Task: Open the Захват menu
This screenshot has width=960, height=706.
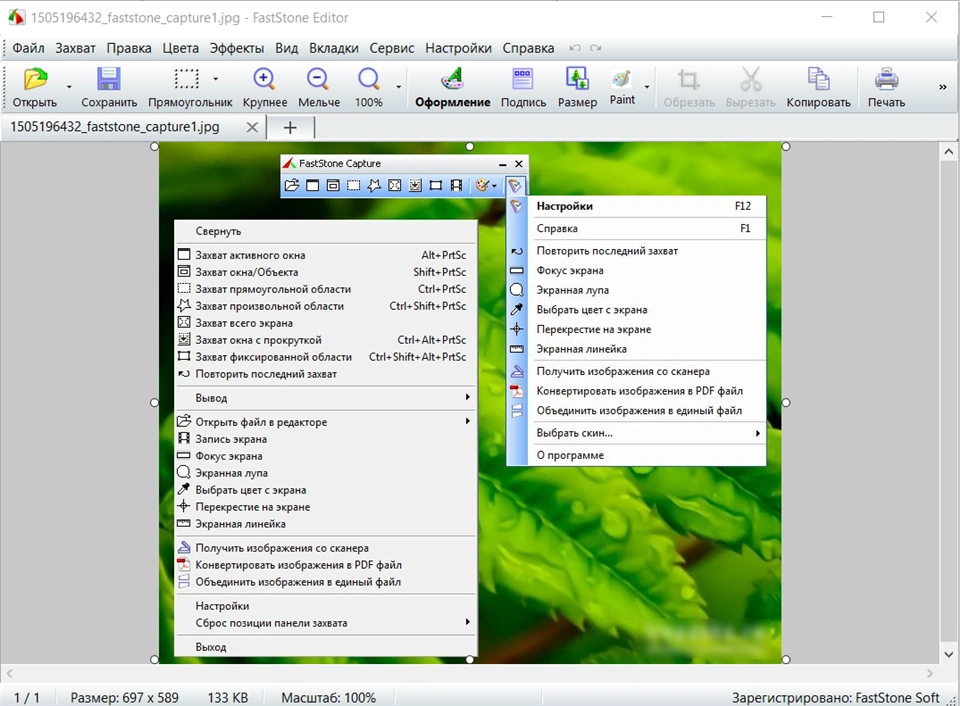Action: coord(75,48)
